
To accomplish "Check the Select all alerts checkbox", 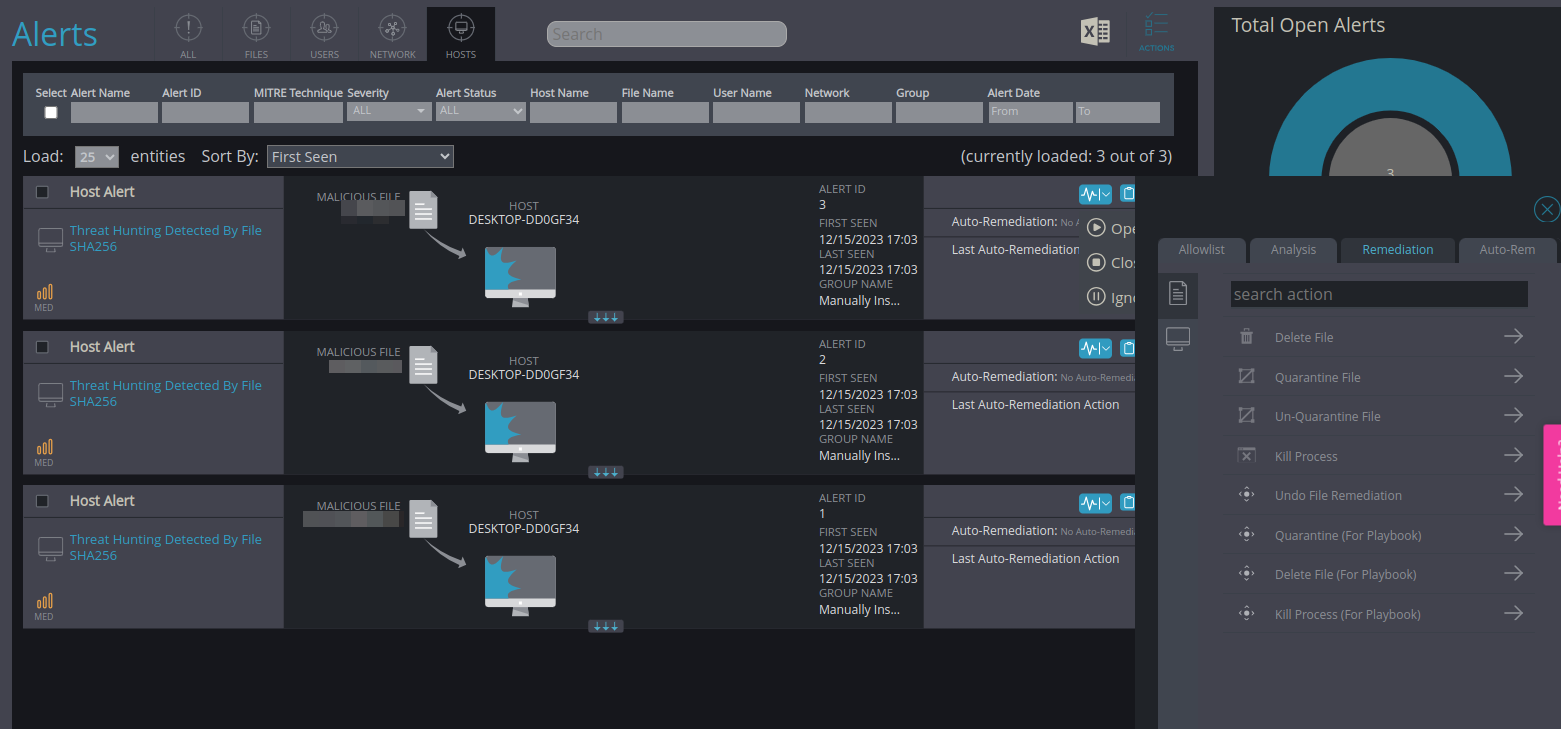I will click(51, 113).
